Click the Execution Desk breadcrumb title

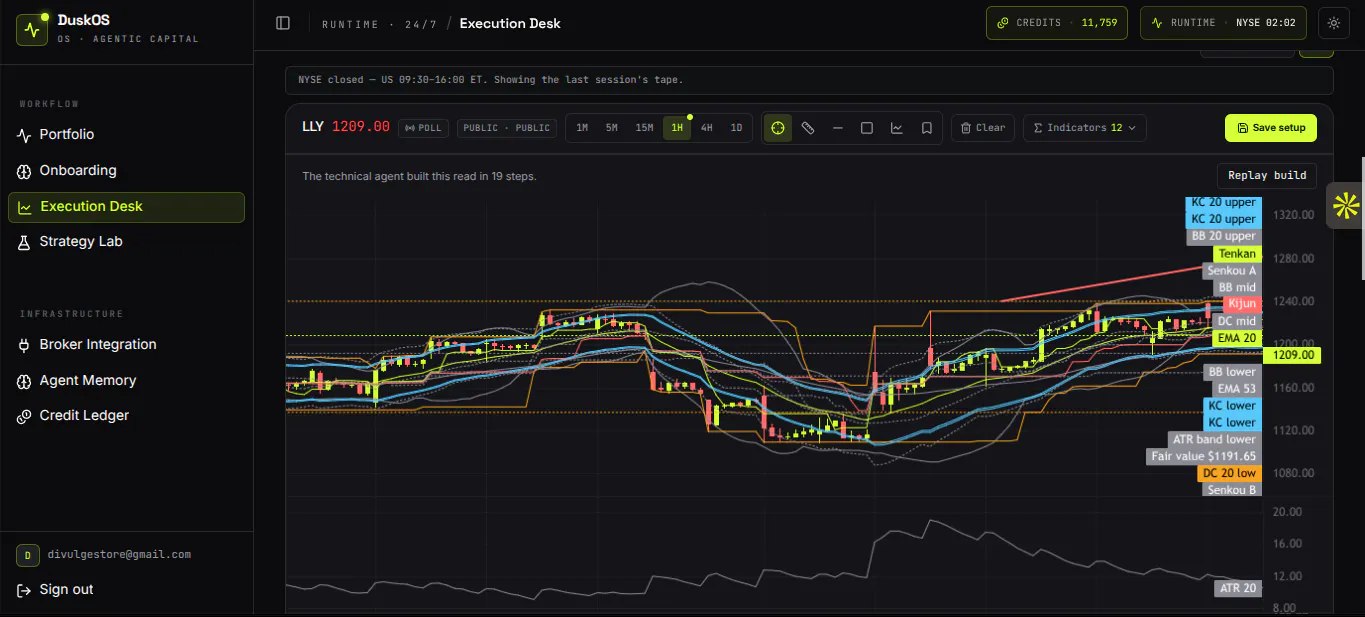510,23
